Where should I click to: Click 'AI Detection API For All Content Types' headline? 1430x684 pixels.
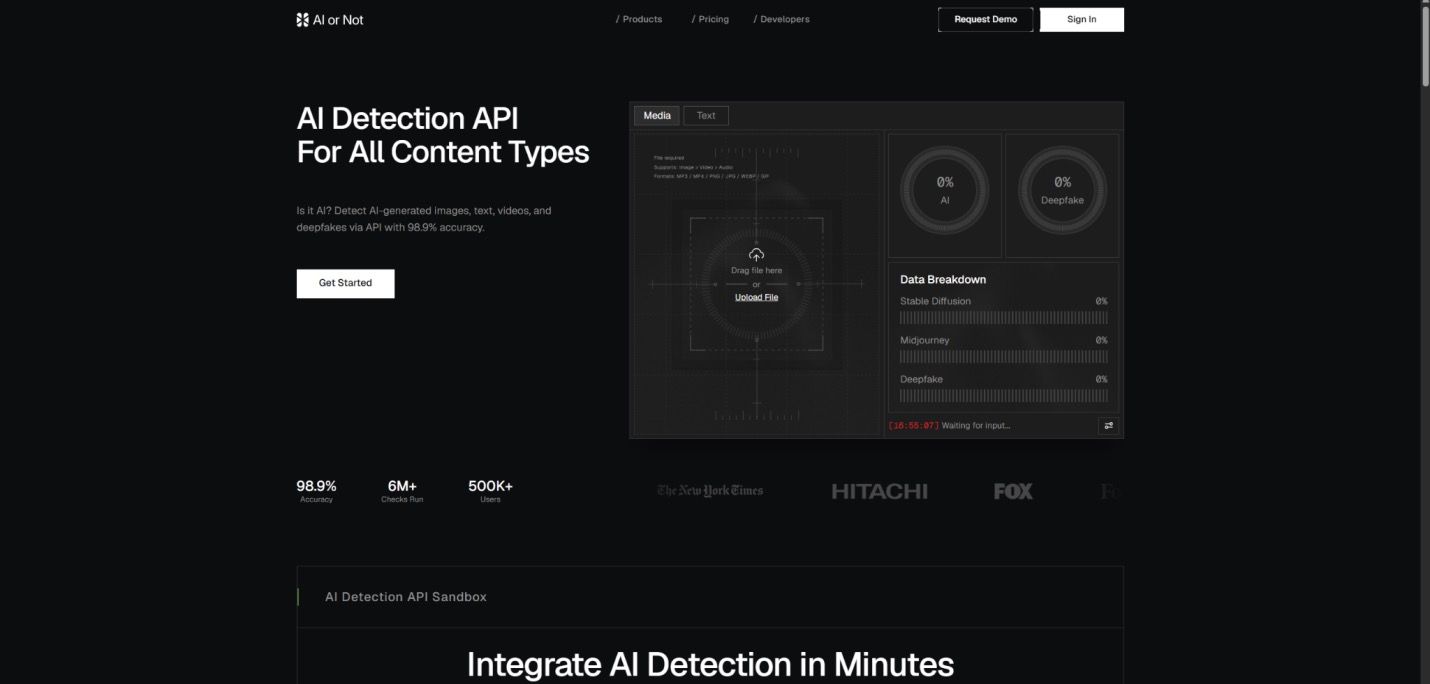[x=443, y=135]
